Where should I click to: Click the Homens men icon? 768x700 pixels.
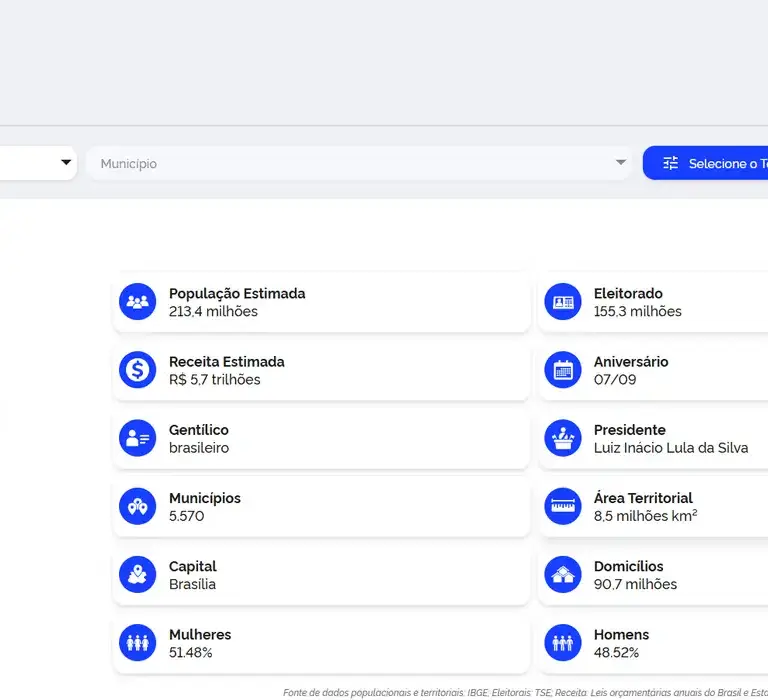coord(563,642)
